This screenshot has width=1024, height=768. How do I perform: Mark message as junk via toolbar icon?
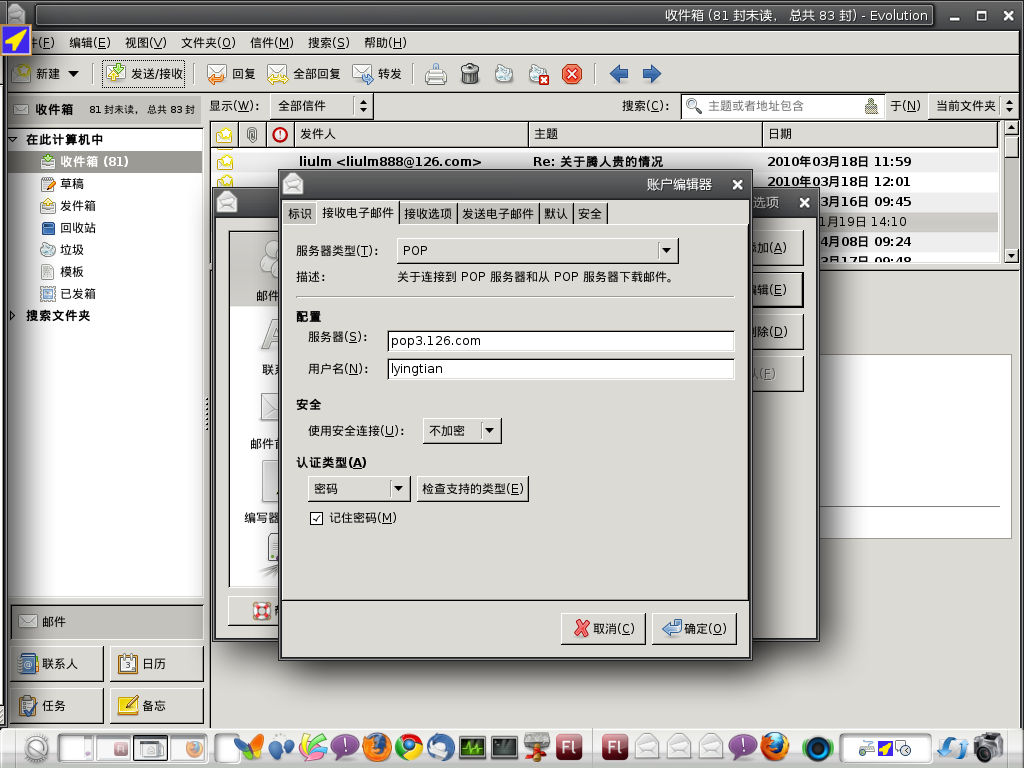(x=504, y=74)
